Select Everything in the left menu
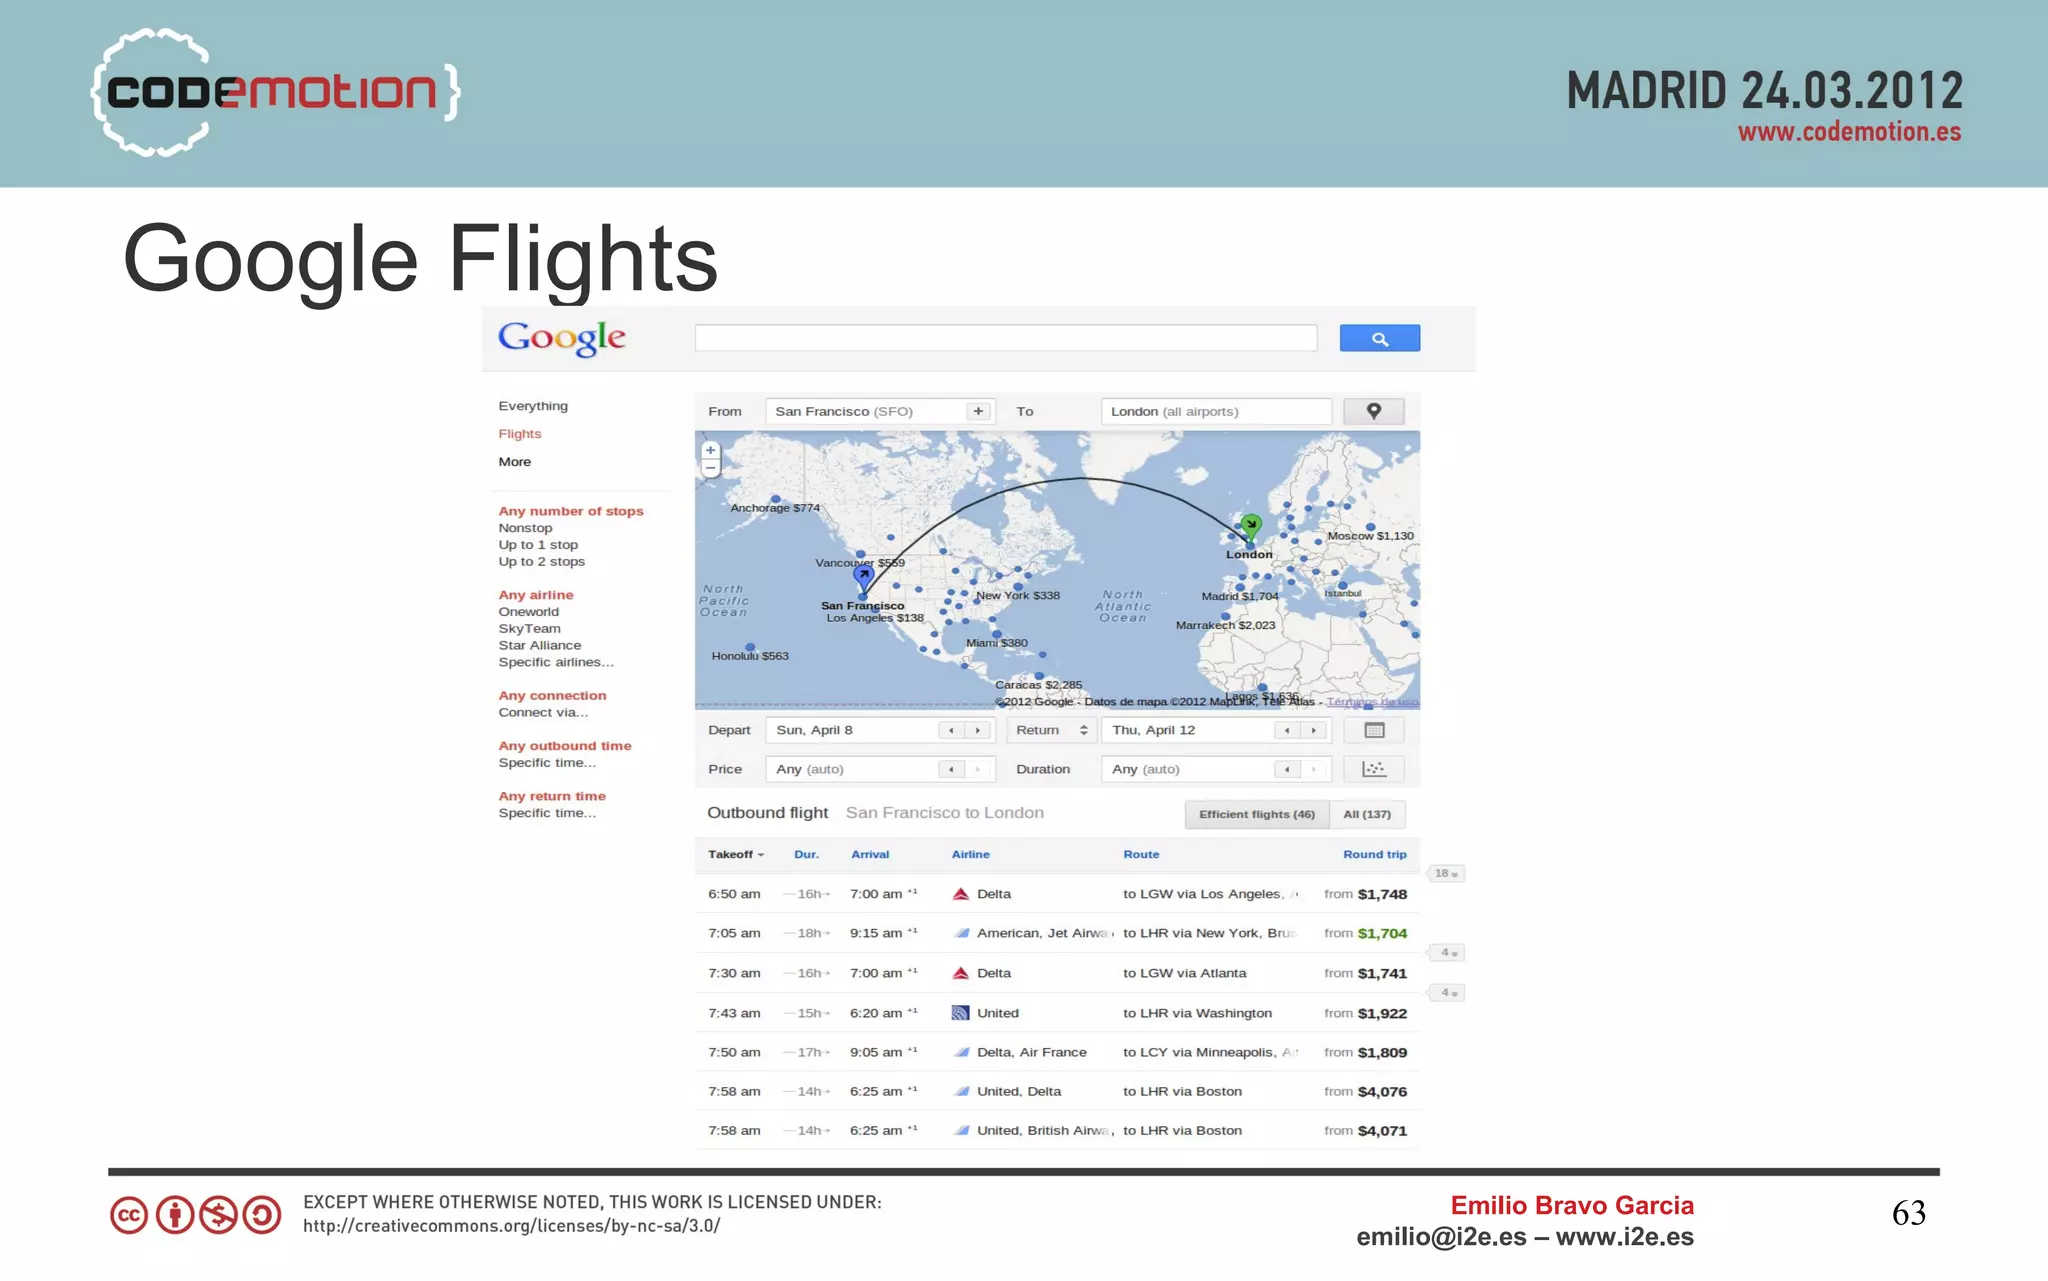Screen dimensions: 2048x1281 click(x=533, y=406)
